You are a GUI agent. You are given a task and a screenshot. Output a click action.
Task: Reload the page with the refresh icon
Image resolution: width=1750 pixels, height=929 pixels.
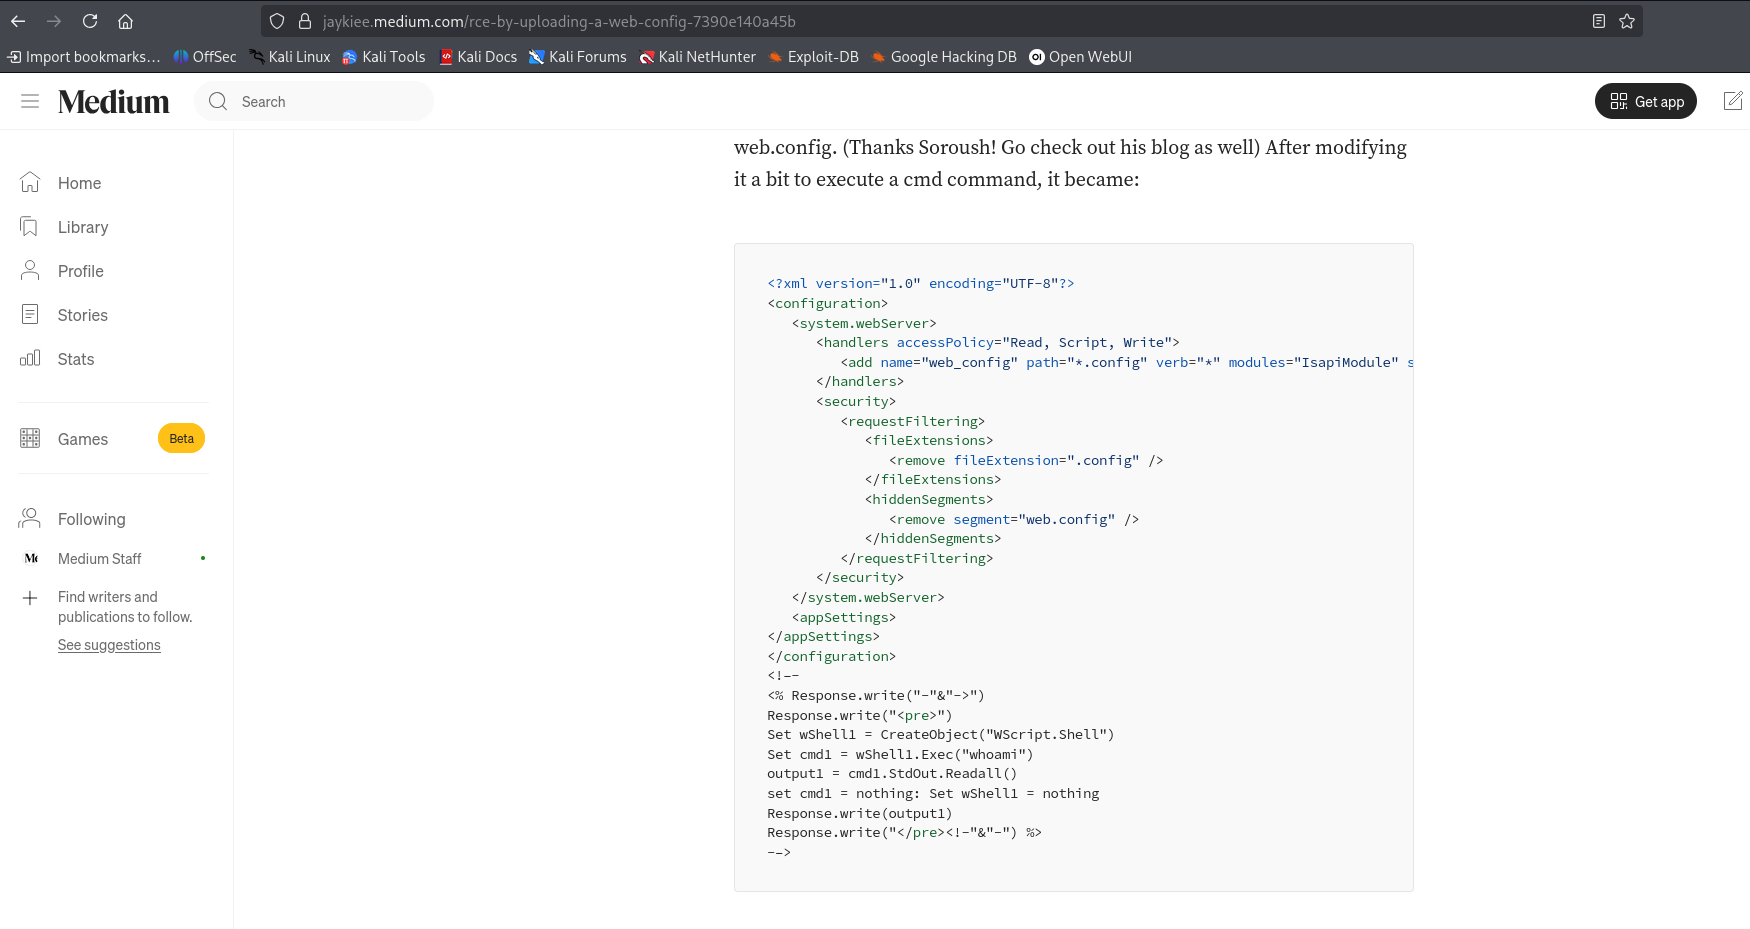(90, 21)
